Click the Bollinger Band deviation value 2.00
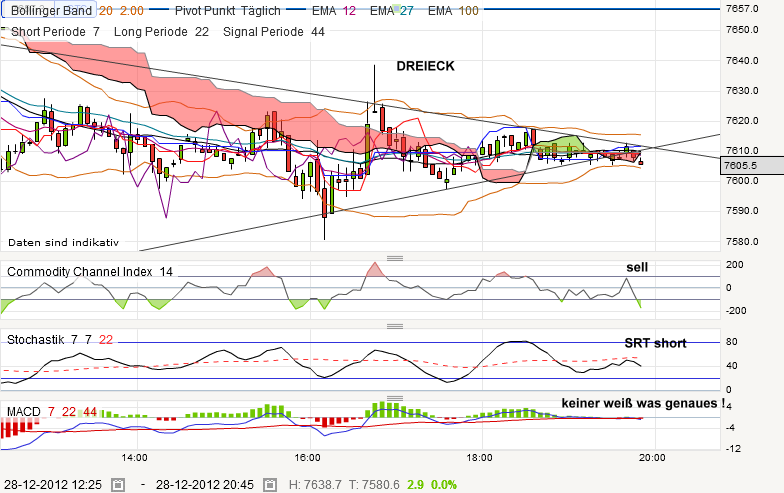Image resolution: width=784 pixels, height=493 pixels. tap(132, 10)
